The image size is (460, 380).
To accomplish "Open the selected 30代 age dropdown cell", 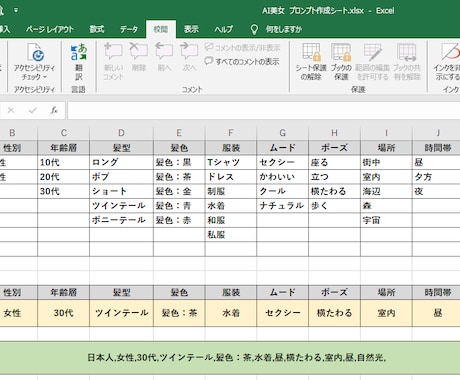I will coord(64,313).
